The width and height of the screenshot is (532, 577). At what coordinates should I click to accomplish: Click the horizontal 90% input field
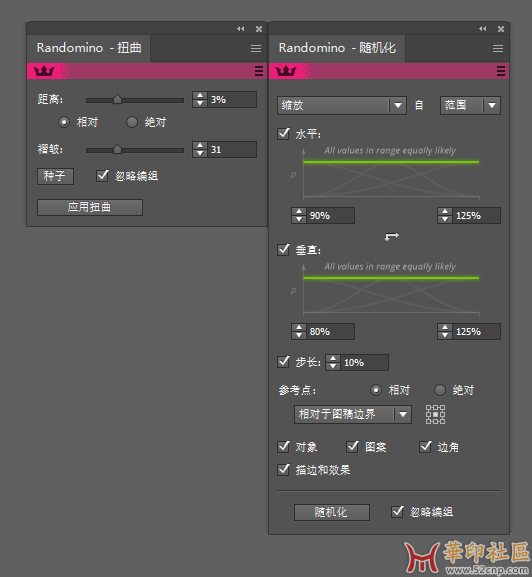(x=330, y=215)
